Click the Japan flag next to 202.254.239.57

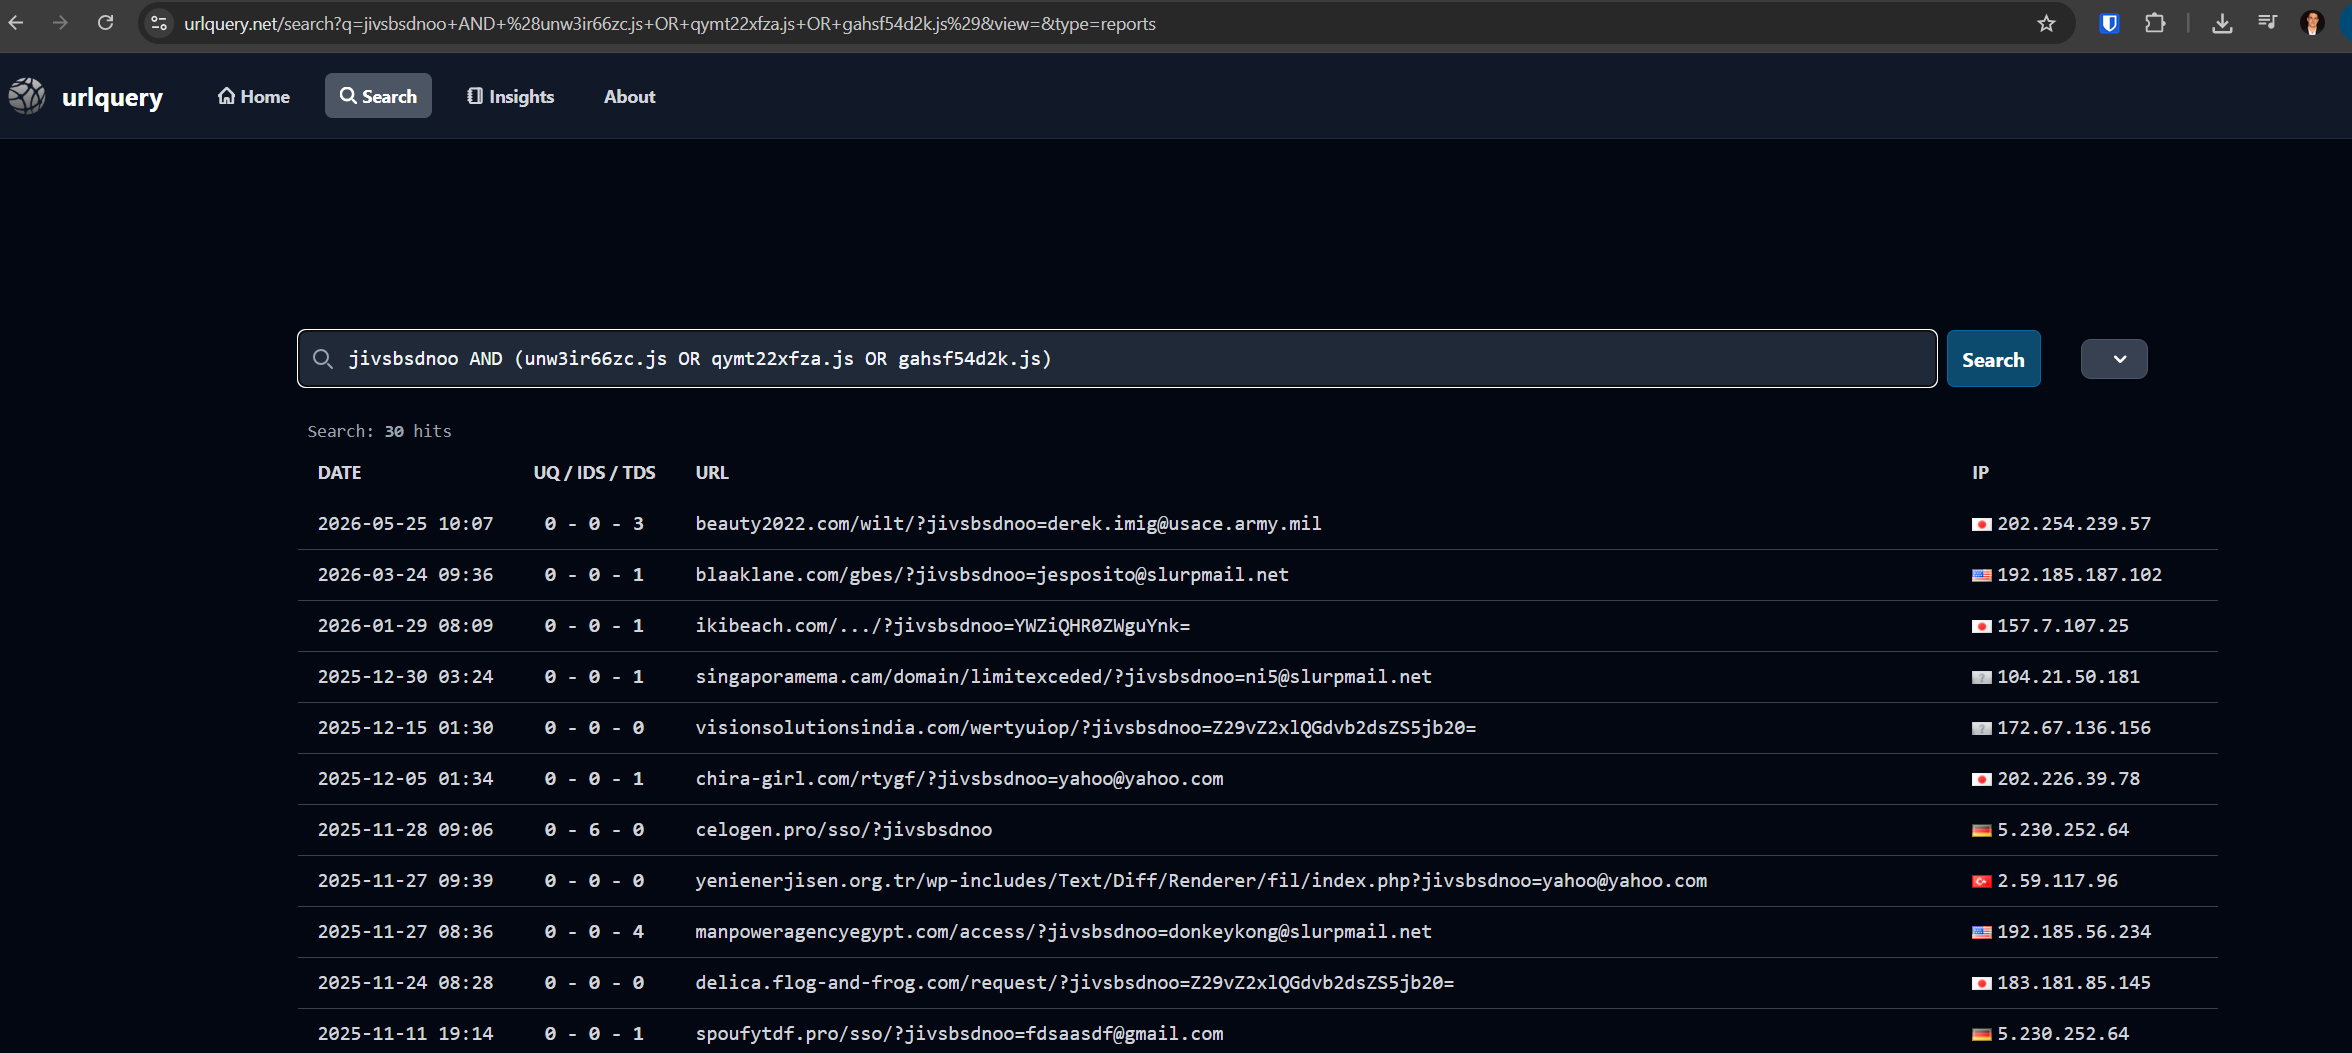coord(1981,524)
